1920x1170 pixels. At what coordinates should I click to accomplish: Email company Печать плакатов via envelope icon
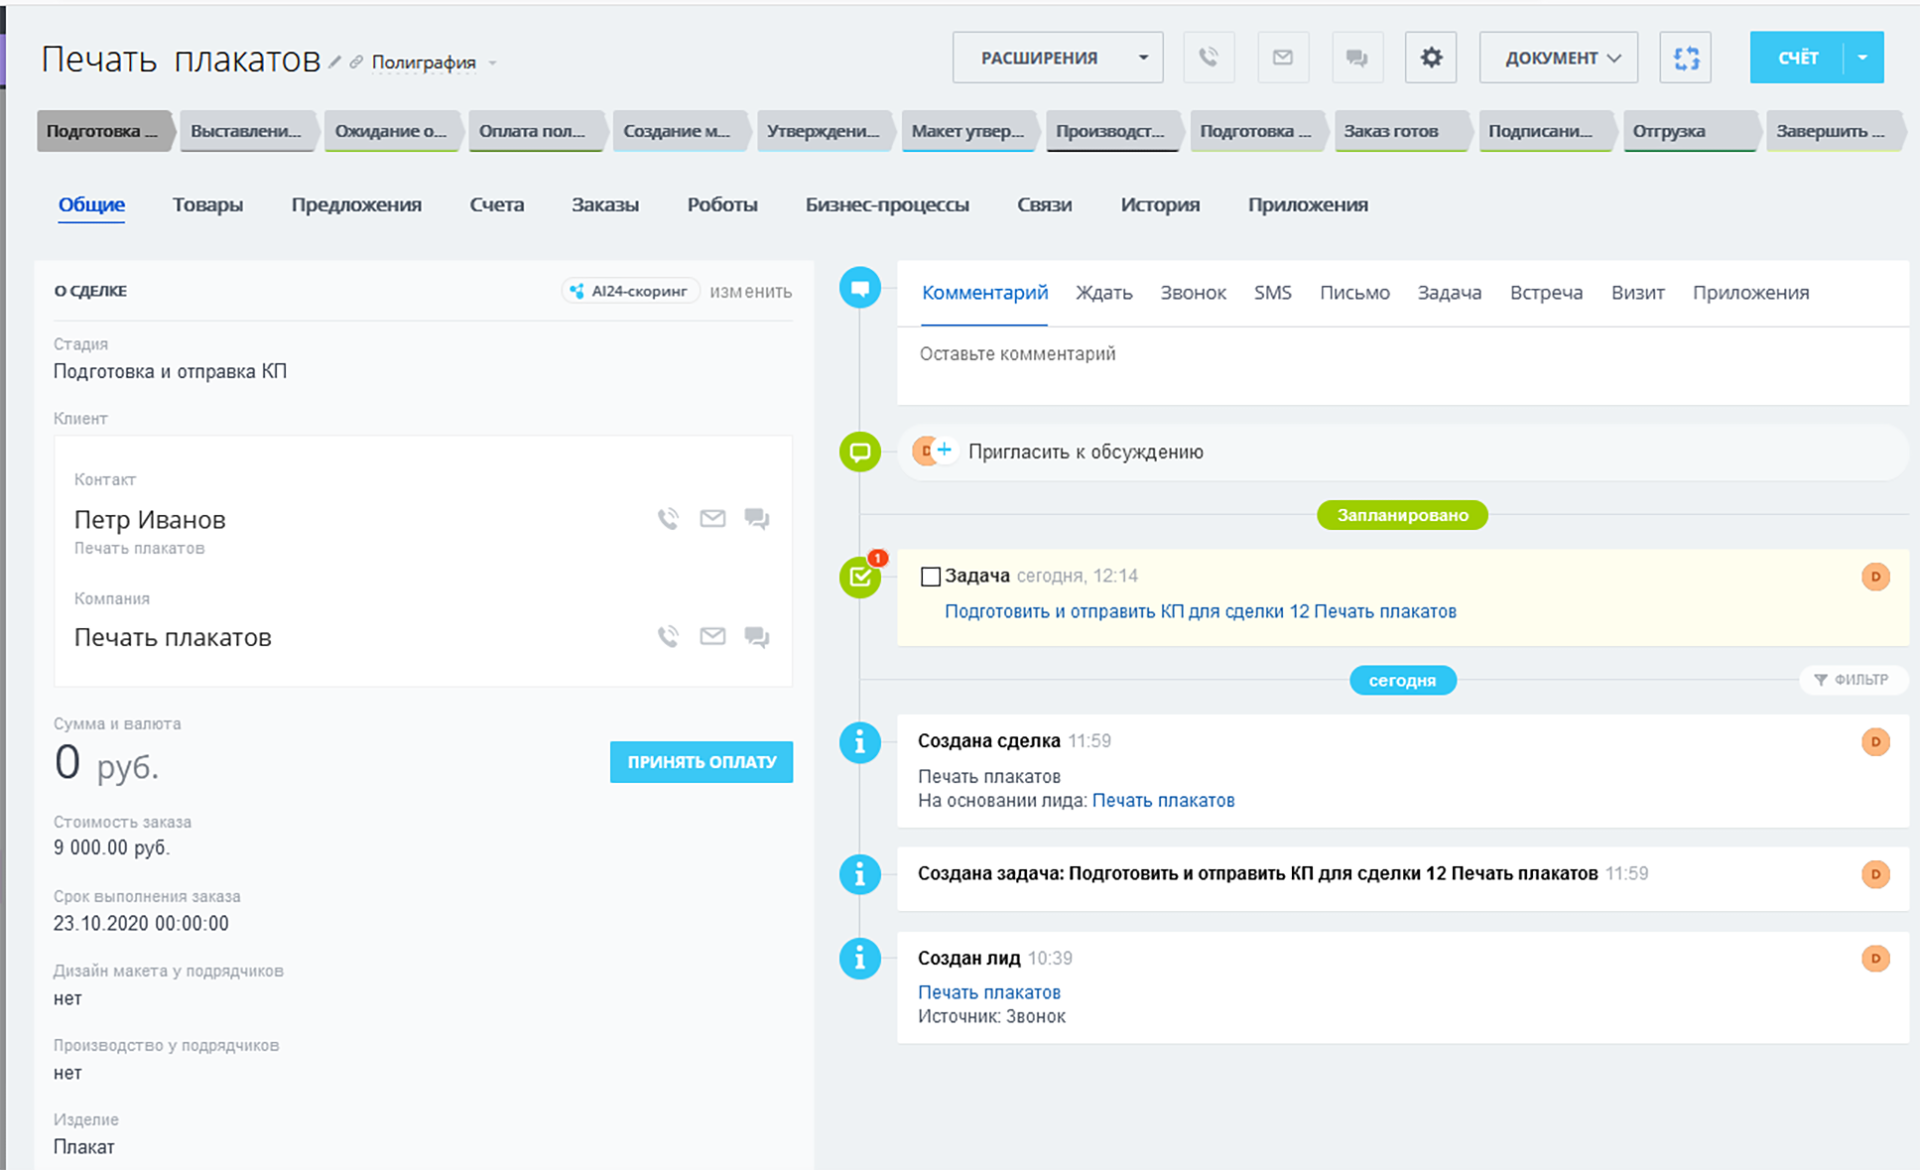pos(712,636)
